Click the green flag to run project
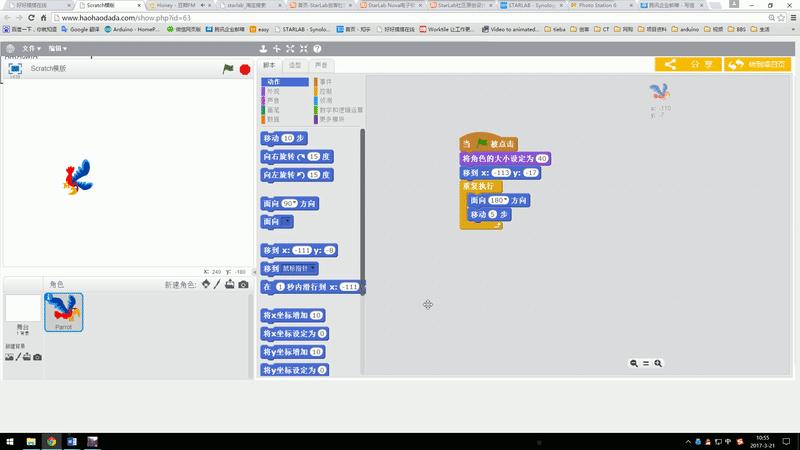The height and width of the screenshot is (450, 800). 228,69
